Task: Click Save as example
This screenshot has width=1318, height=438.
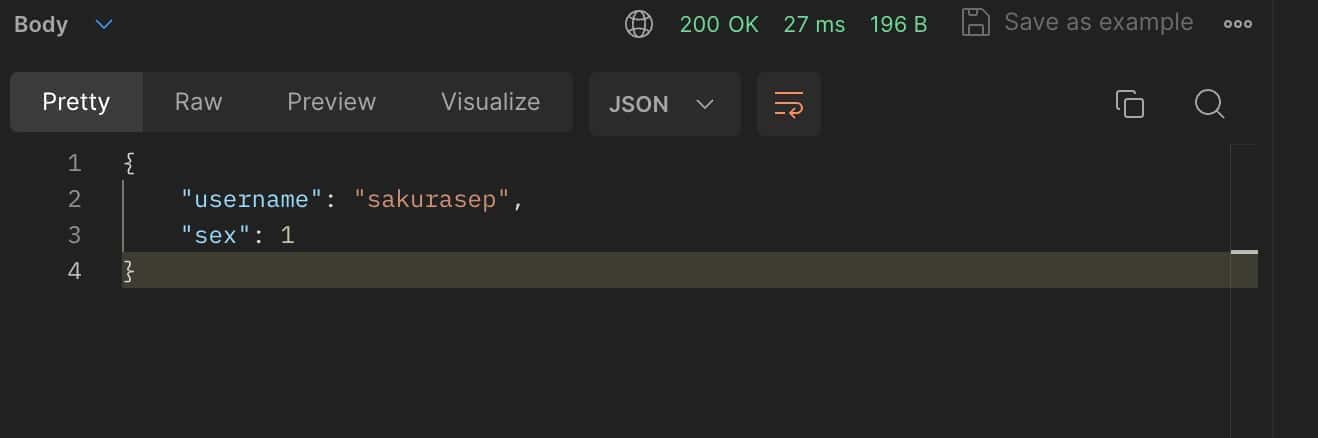Action: point(1098,23)
